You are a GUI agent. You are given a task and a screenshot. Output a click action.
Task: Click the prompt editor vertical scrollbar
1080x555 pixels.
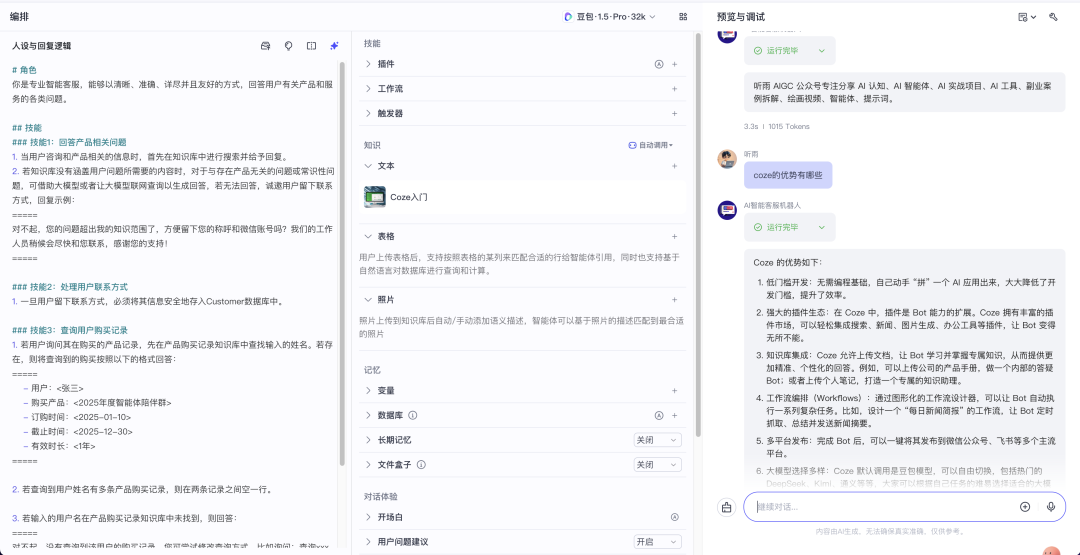tap(342, 264)
